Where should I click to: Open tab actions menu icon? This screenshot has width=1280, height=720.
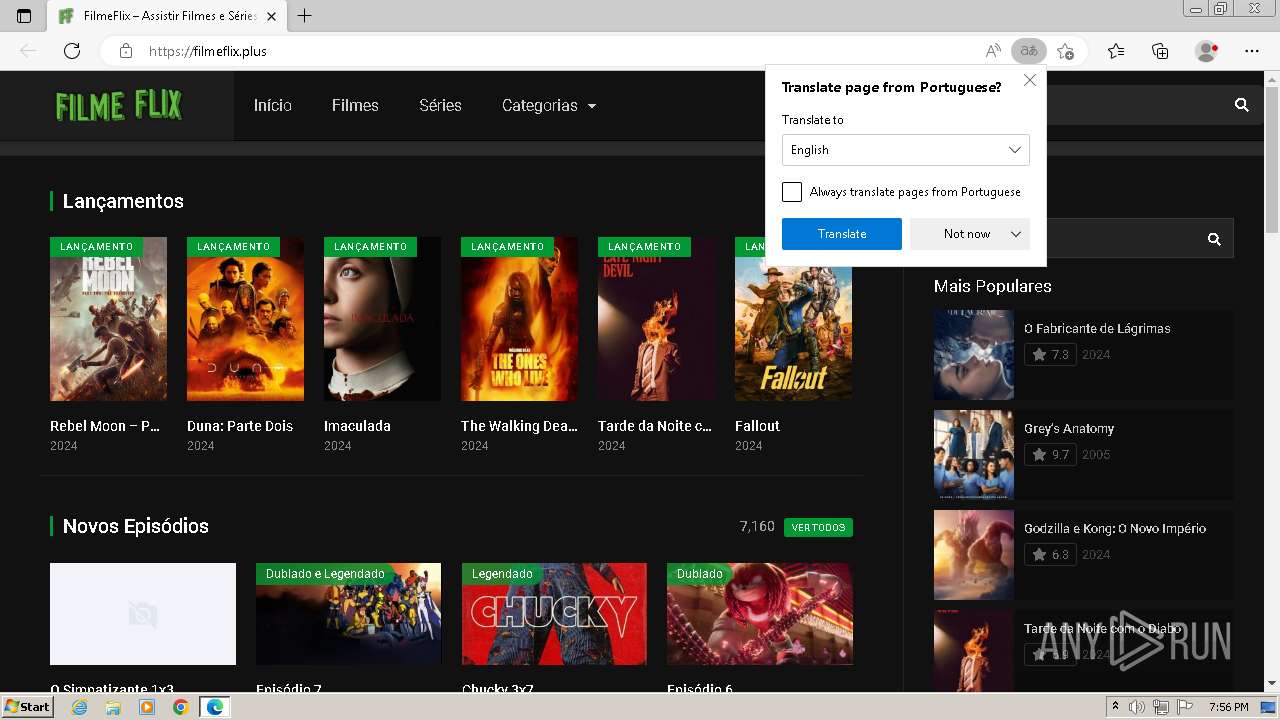point(24,16)
